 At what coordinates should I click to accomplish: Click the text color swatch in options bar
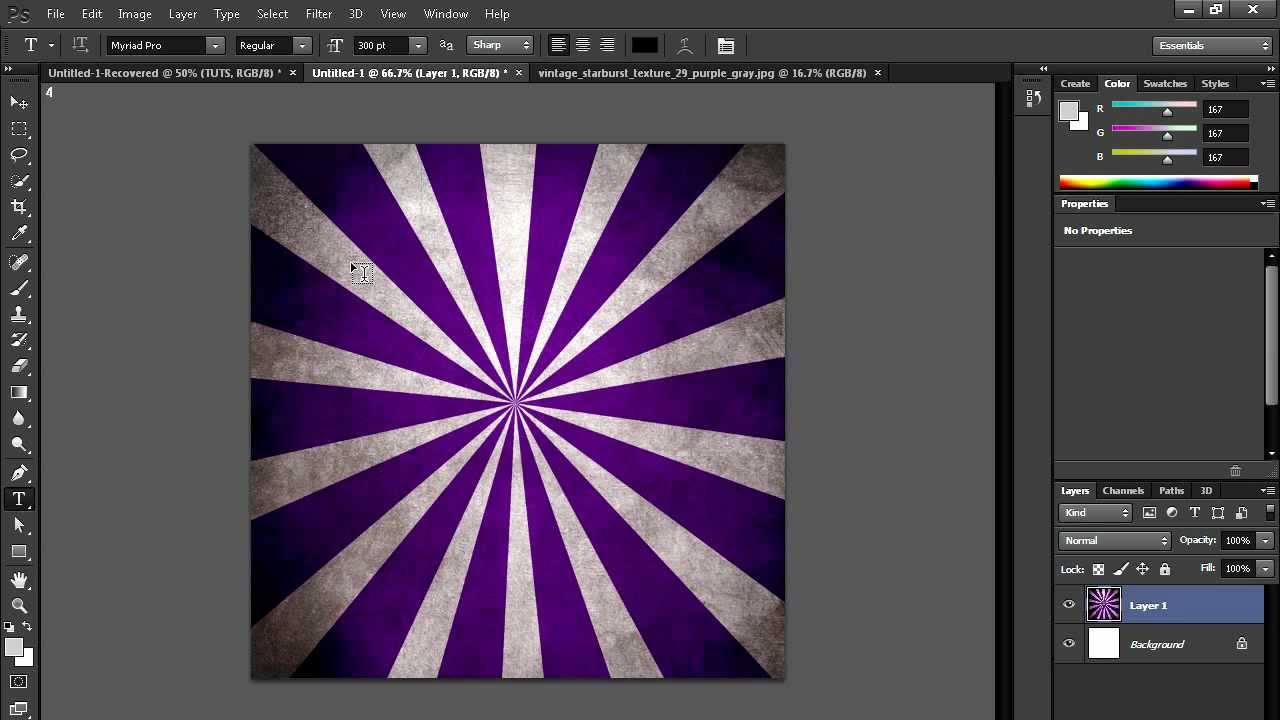pyautogui.click(x=645, y=45)
